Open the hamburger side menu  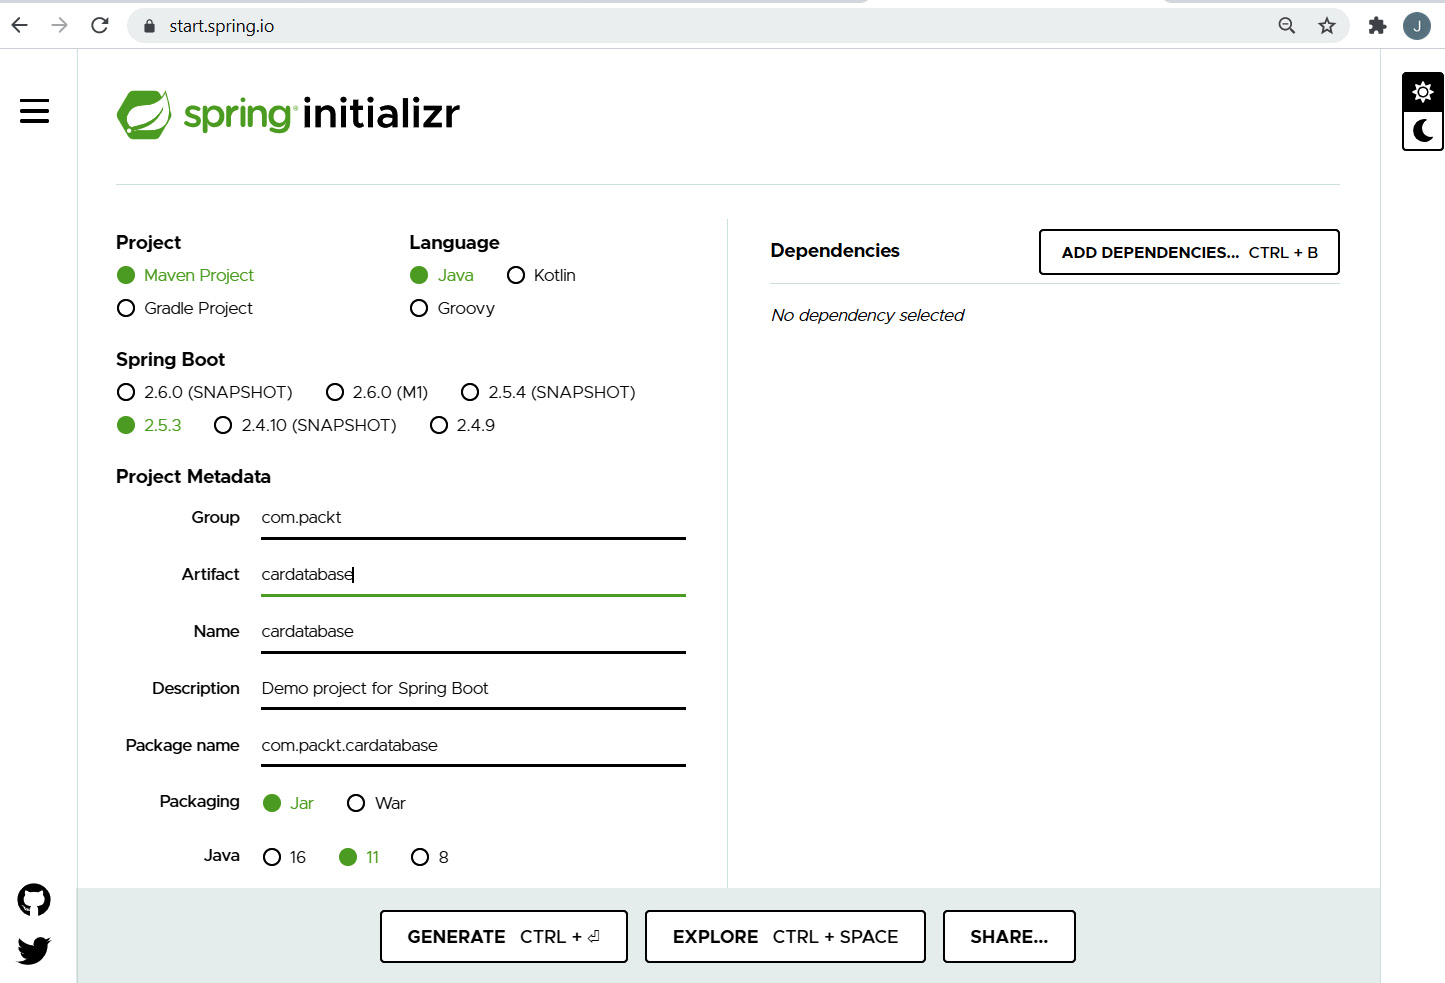(35, 111)
